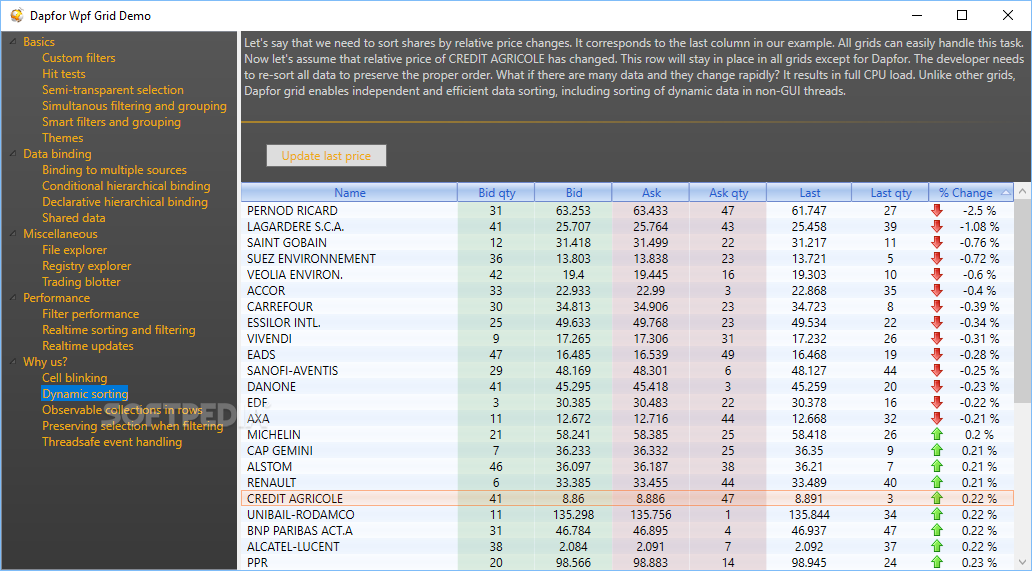Collapse the Performance tree node

[x=13, y=298]
